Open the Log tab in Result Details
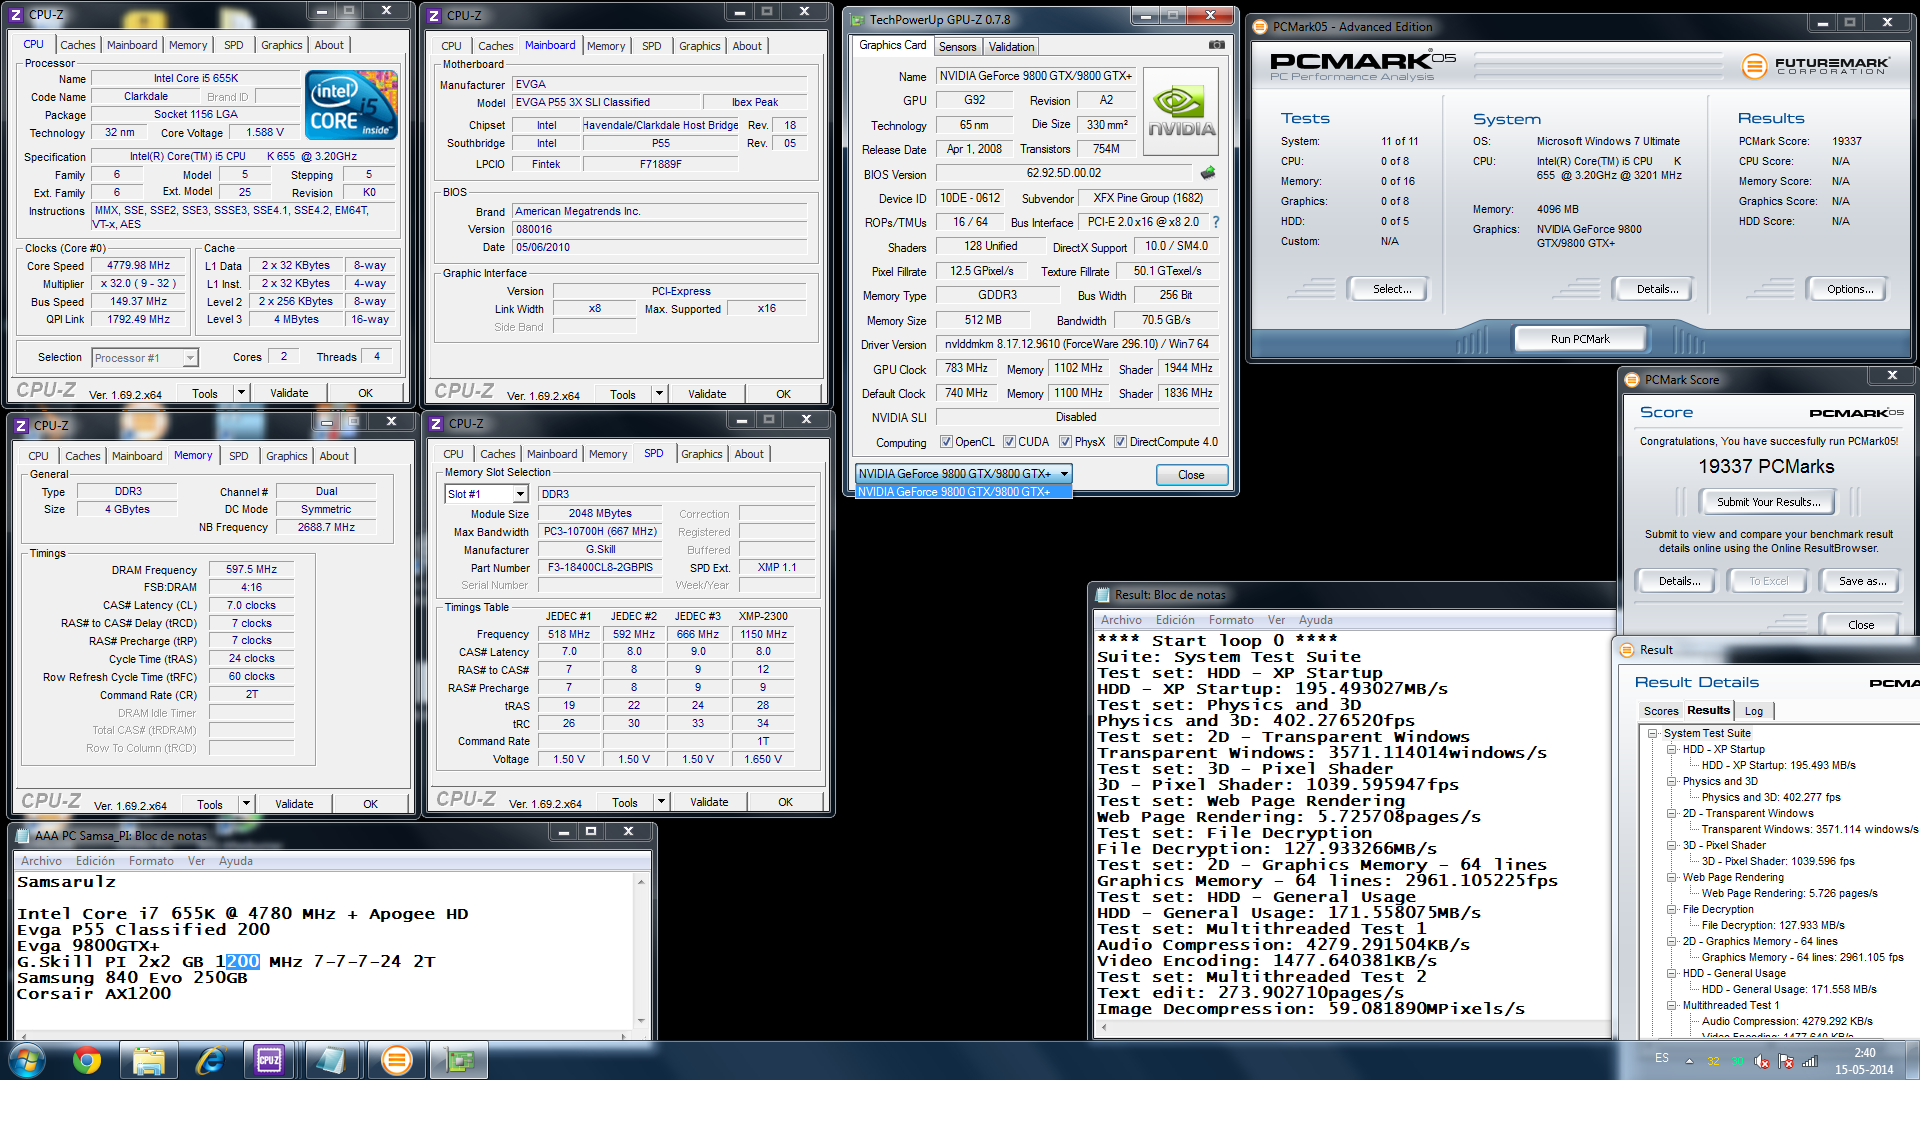Viewport: 1920px width, 1135px height. pos(1754,711)
